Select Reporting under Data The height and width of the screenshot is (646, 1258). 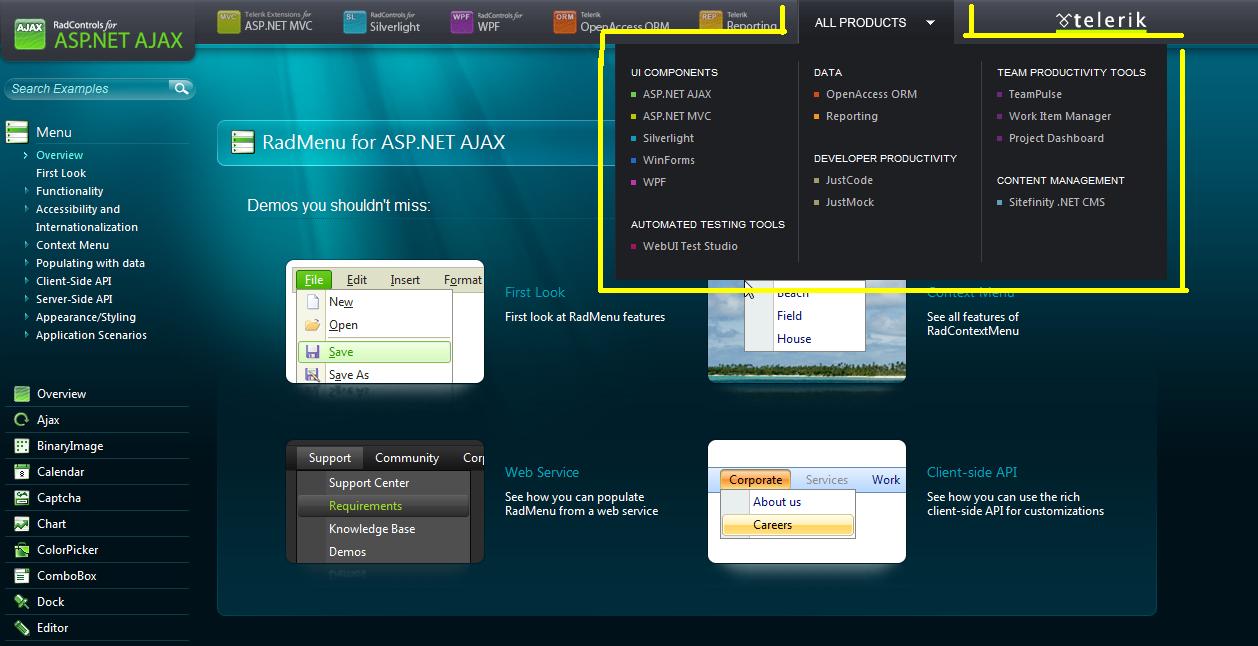coord(852,116)
